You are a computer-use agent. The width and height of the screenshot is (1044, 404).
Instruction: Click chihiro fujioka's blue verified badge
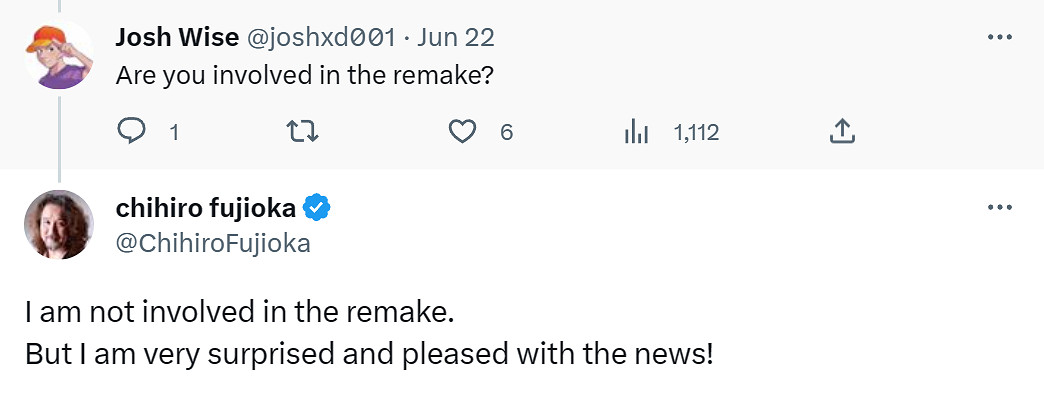click(317, 209)
